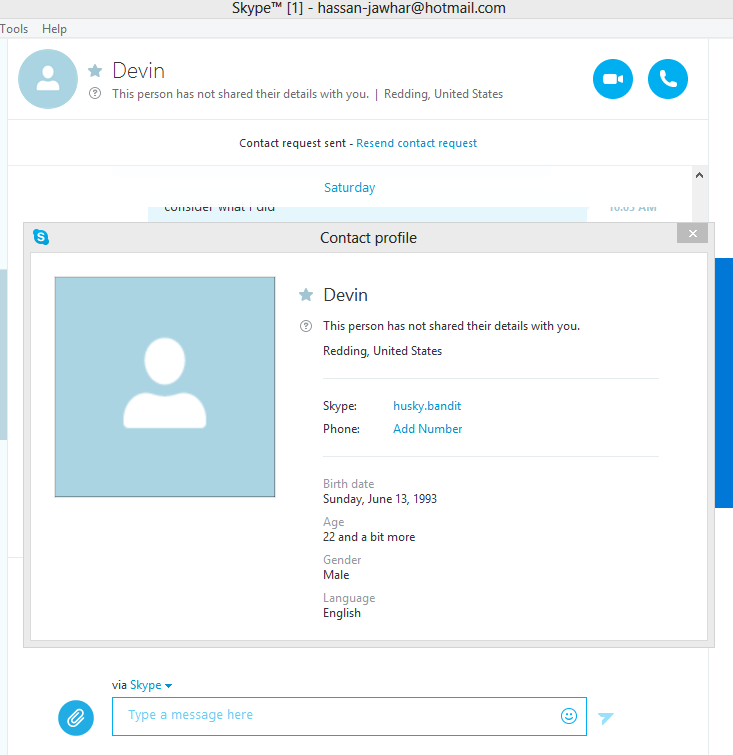Click the send message arrow icon
The image size is (733, 755).
pos(605,718)
